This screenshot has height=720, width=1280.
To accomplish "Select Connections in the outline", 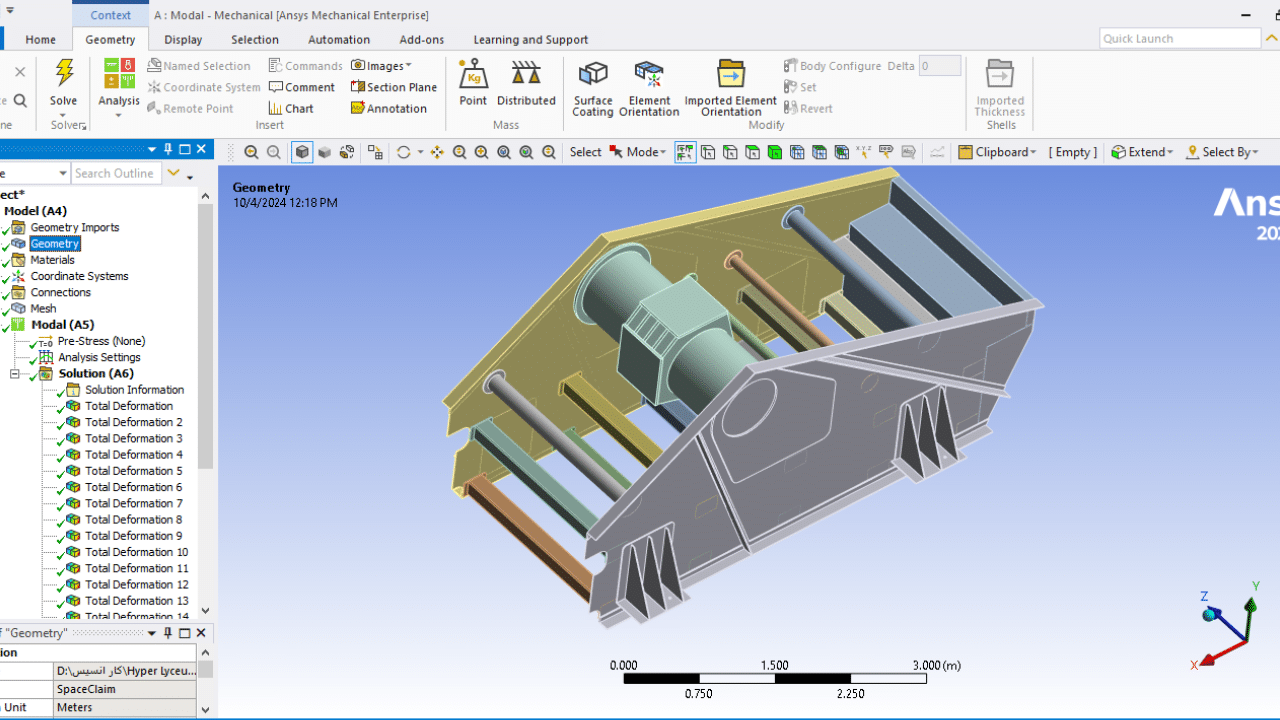I will [x=60, y=292].
